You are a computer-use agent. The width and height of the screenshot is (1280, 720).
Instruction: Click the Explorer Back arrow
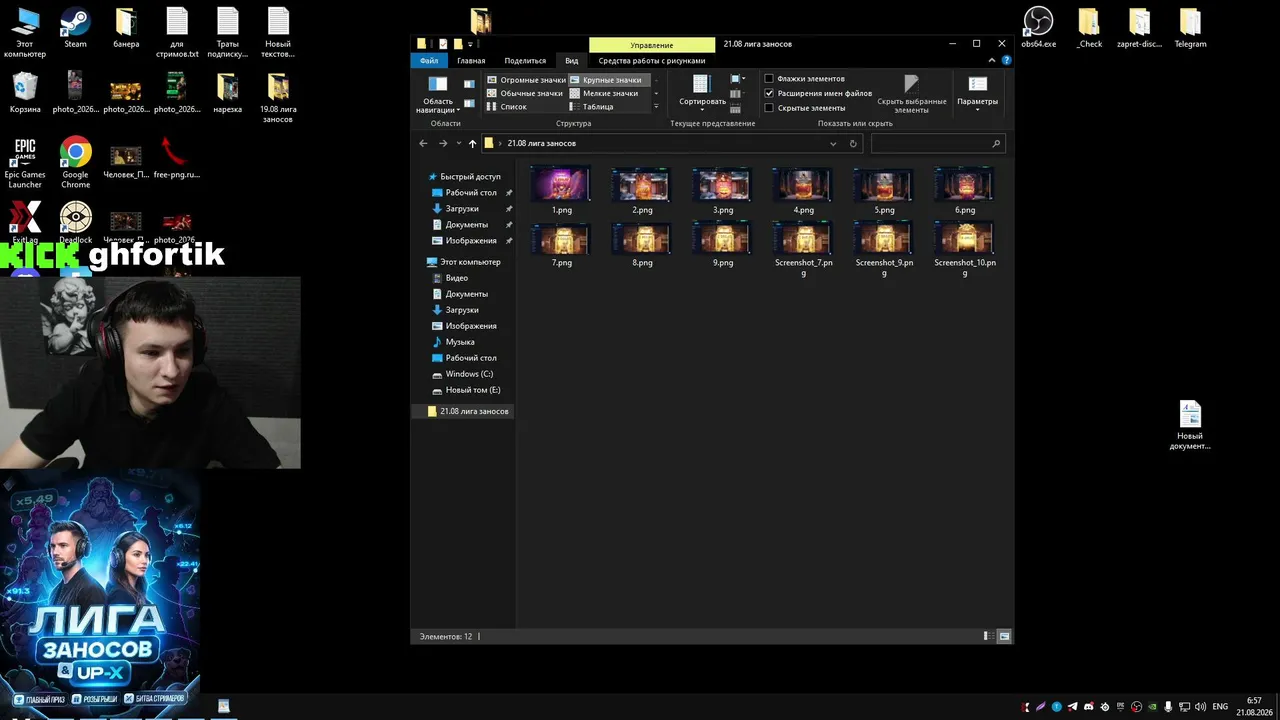[423, 143]
